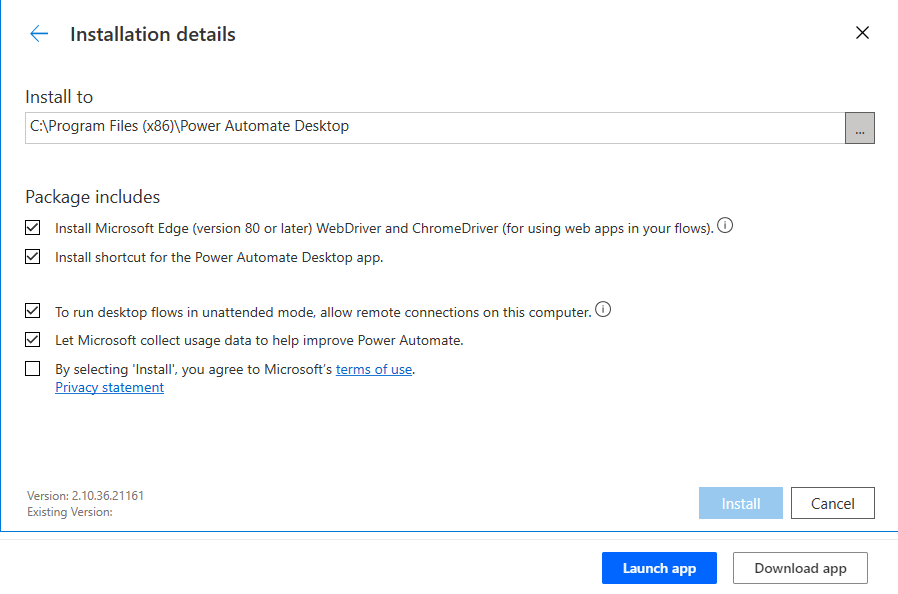Viewport: 898px width, 594px height.
Task: Click the Install to label
Action: (x=59, y=97)
